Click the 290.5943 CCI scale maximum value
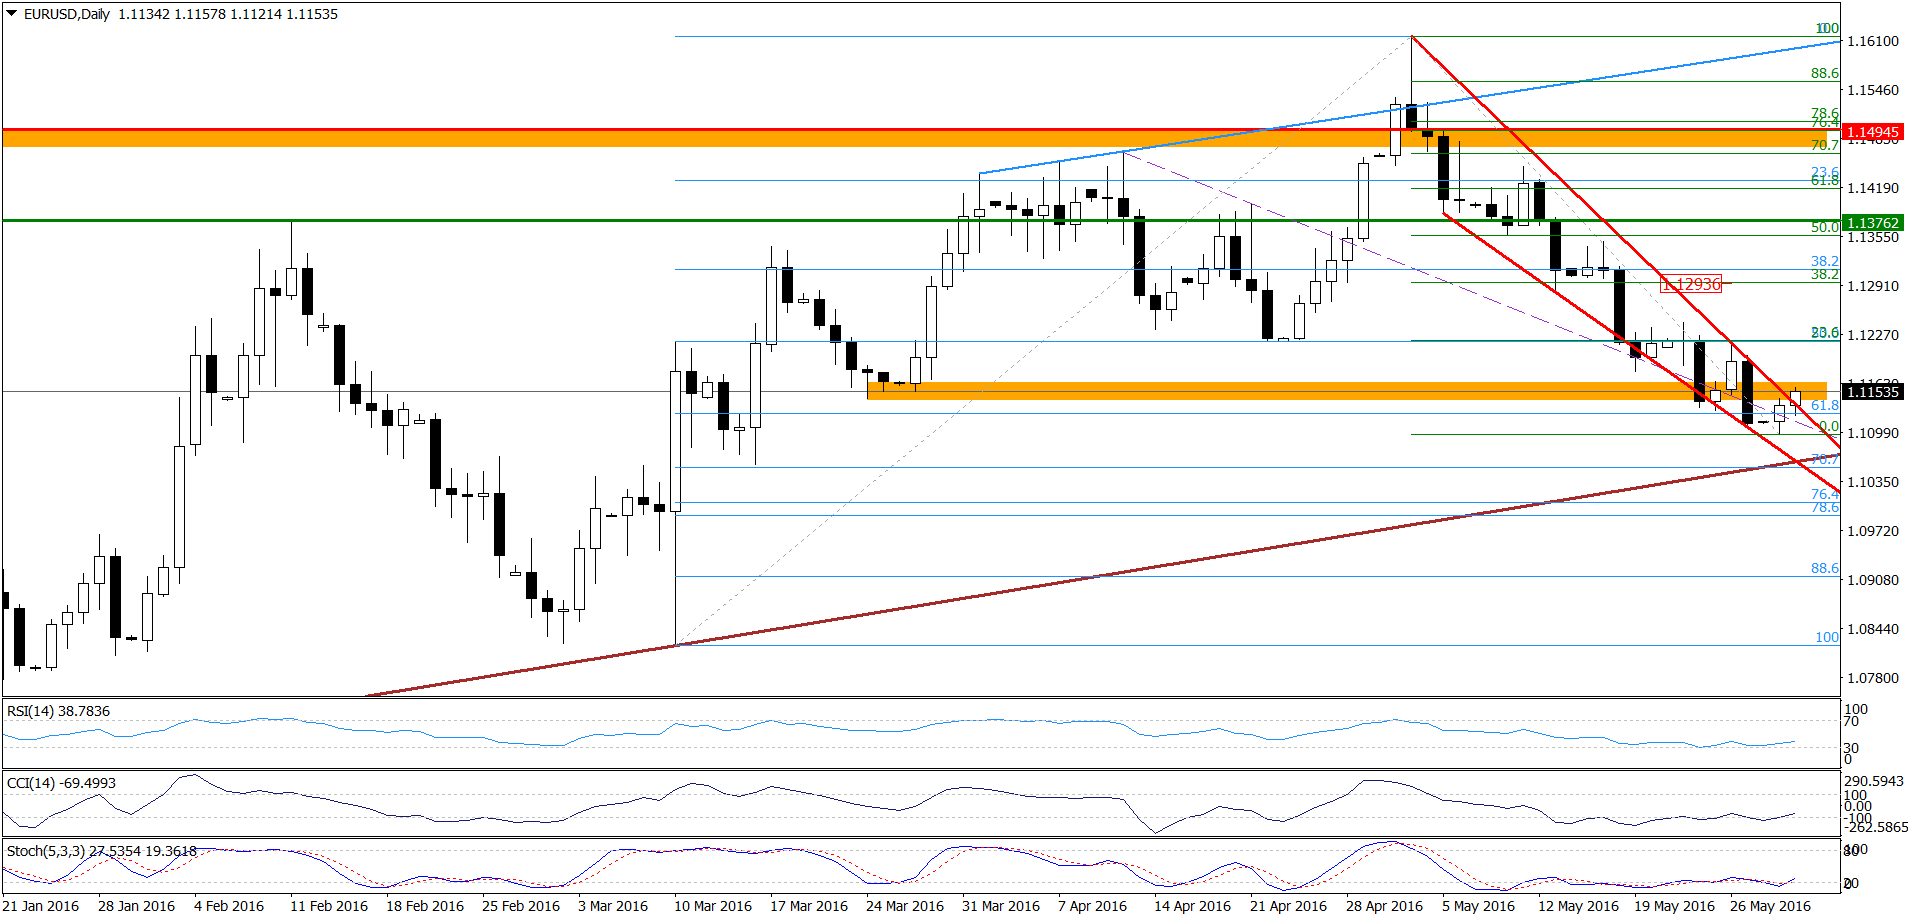The image size is (1908, 920). tap(1874, 781)
